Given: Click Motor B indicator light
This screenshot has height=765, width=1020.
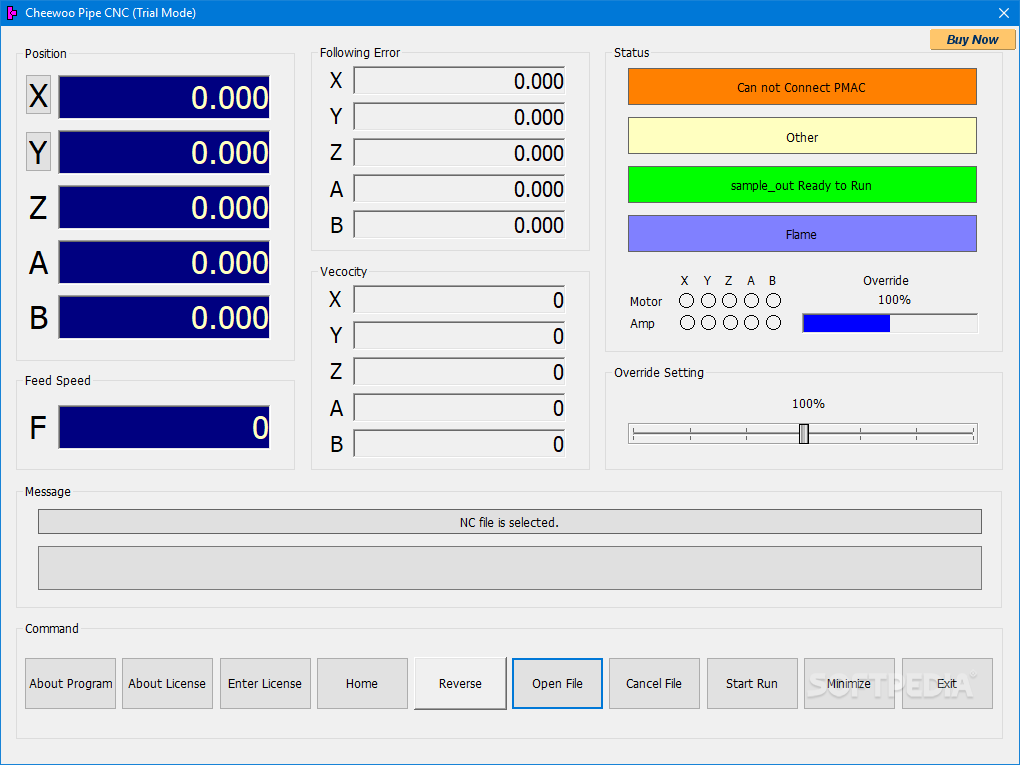Looking at the screenshot, I should point(773,301).
